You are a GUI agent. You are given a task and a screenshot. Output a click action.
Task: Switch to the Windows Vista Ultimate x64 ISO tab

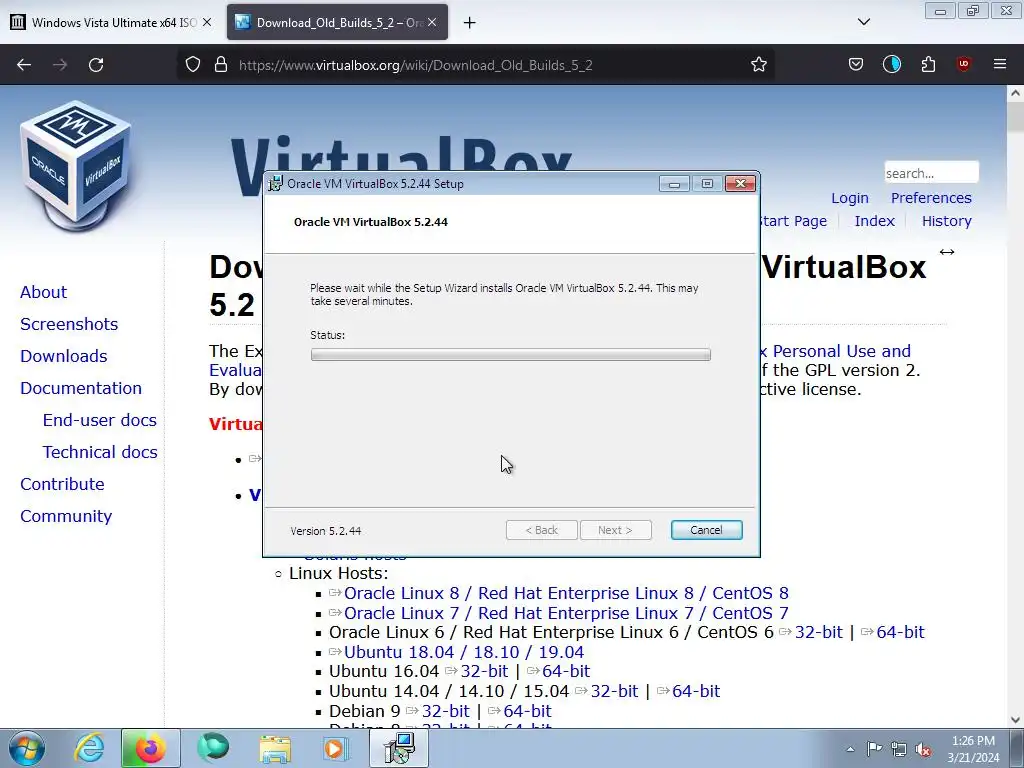(112, 22)
